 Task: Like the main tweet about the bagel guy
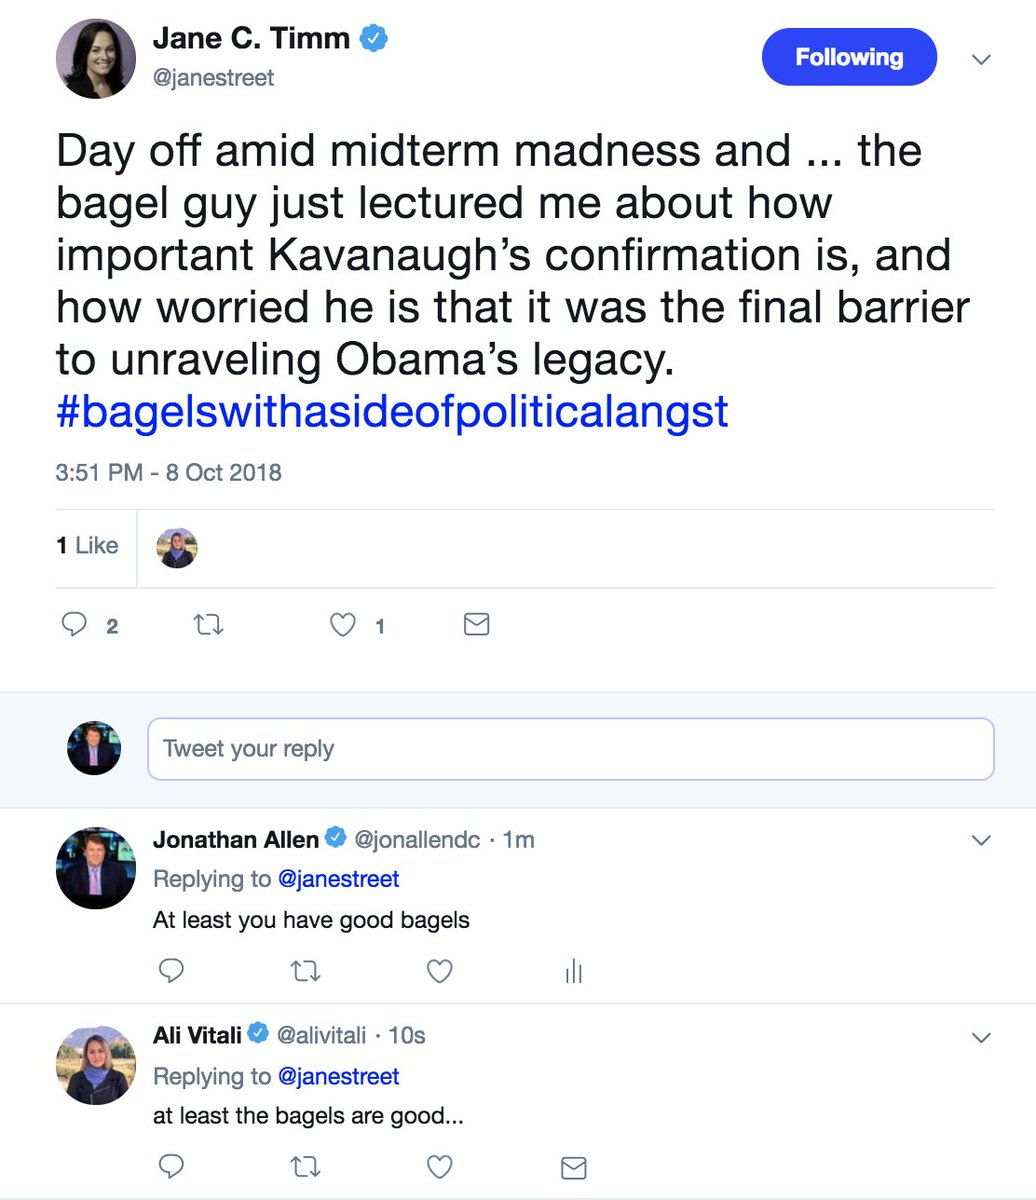tap(343, 625)
